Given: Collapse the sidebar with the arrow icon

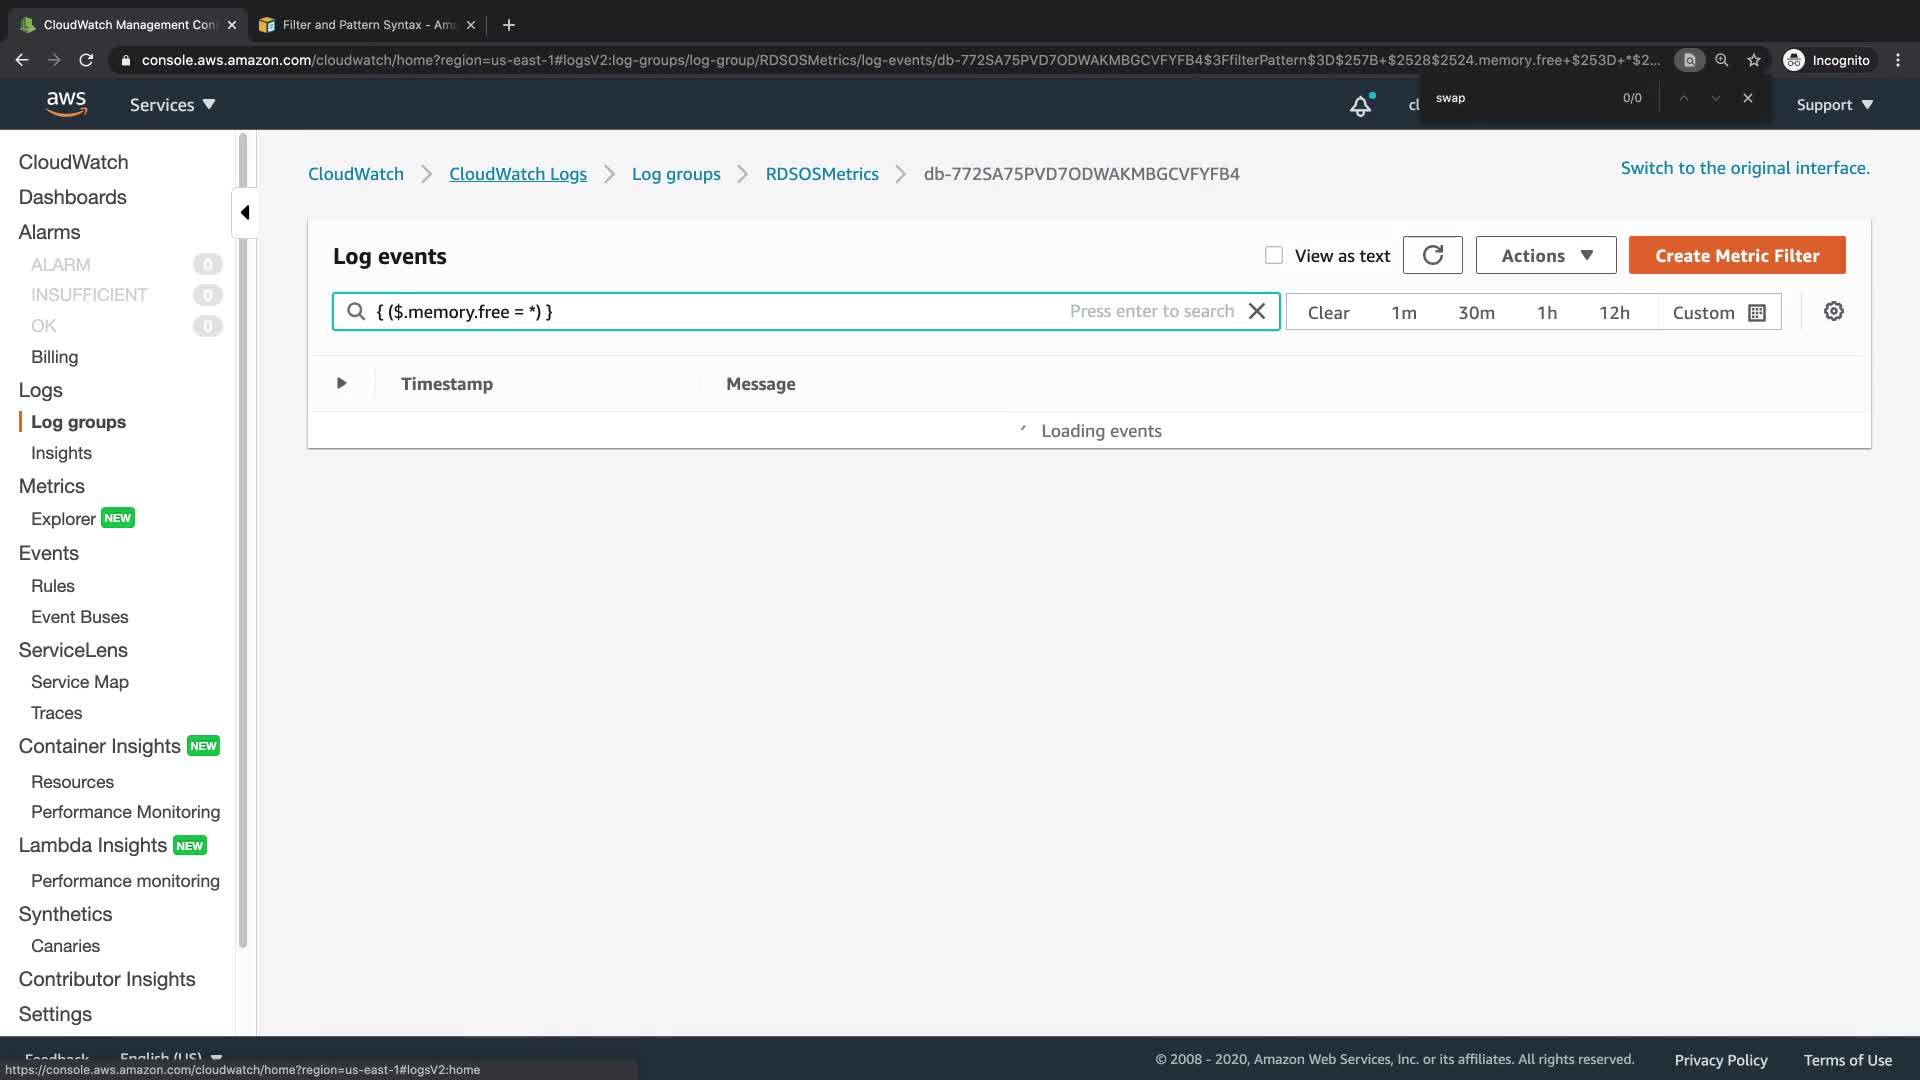Looking at the screenshot, I should [x=245, y=212].
